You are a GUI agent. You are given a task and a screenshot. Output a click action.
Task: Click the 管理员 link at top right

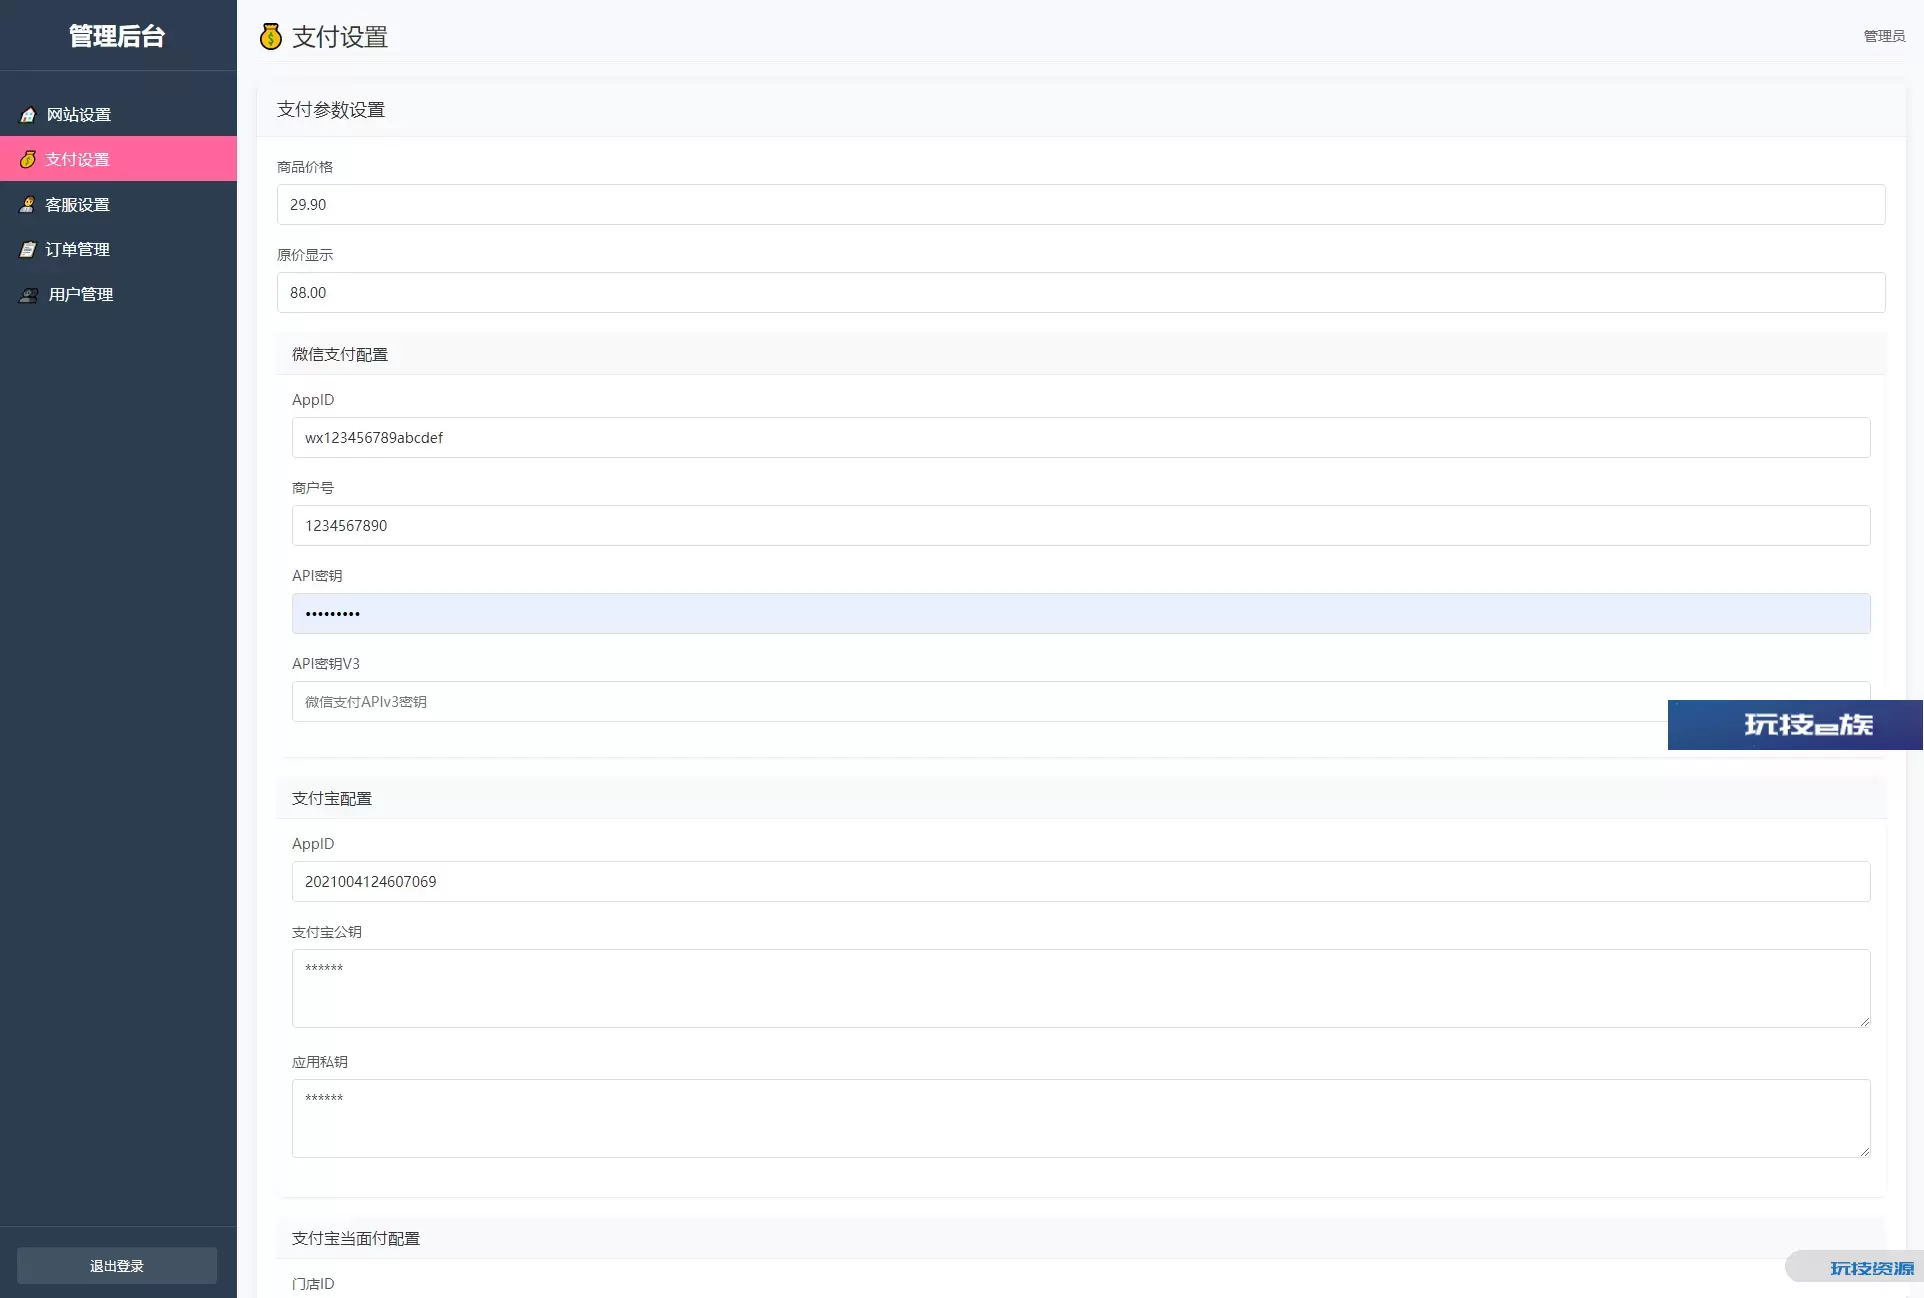(1884, 36)
